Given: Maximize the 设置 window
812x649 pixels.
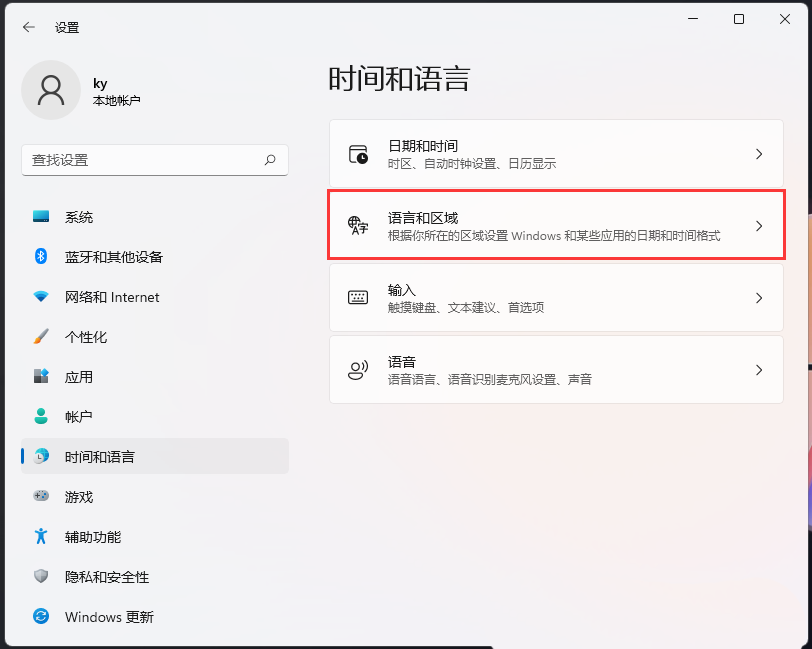Looking at the screenshot, I should (739, 19).
